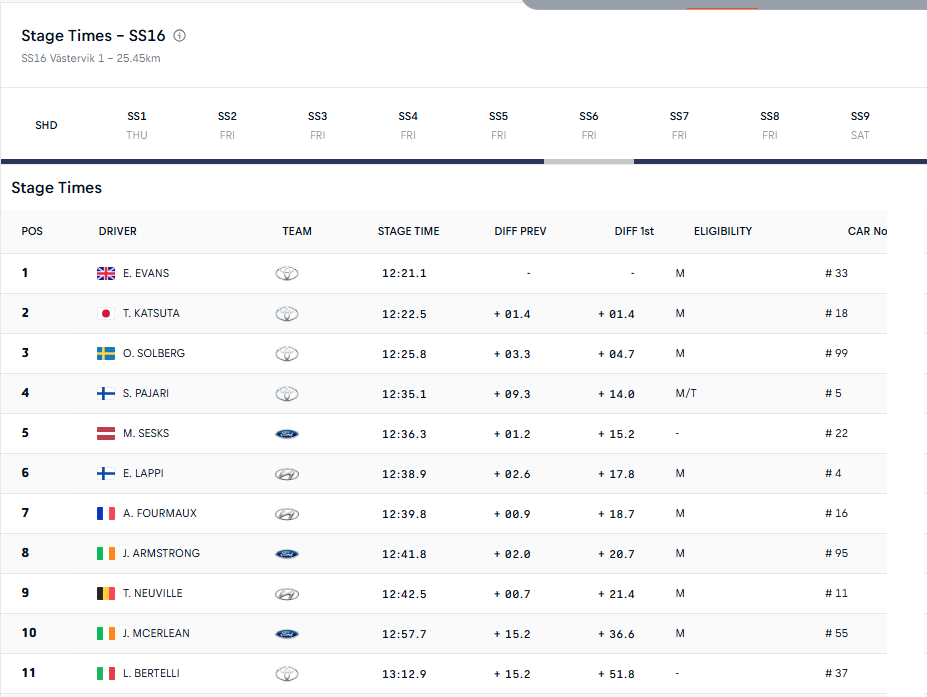Click the Hyundai logo in E. Lappi row
Viewport: 927px width, 697px height.
287,474
